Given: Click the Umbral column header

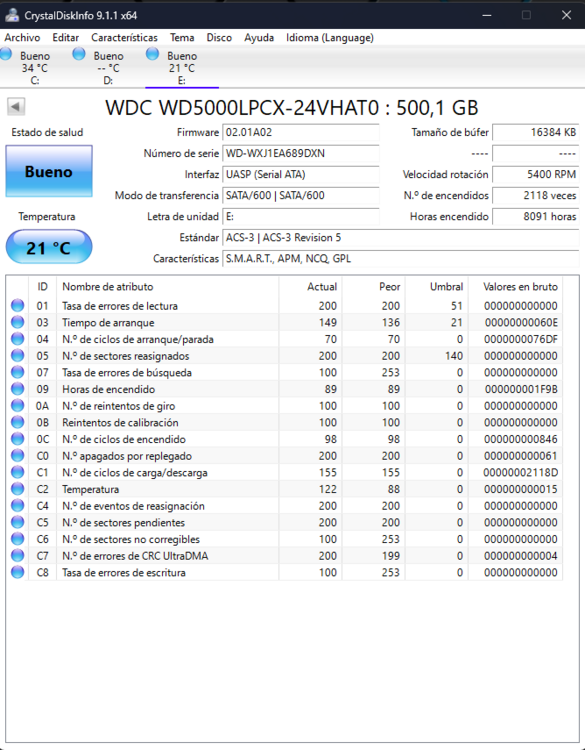Looking at the screenshot, I should click(437, 287).
